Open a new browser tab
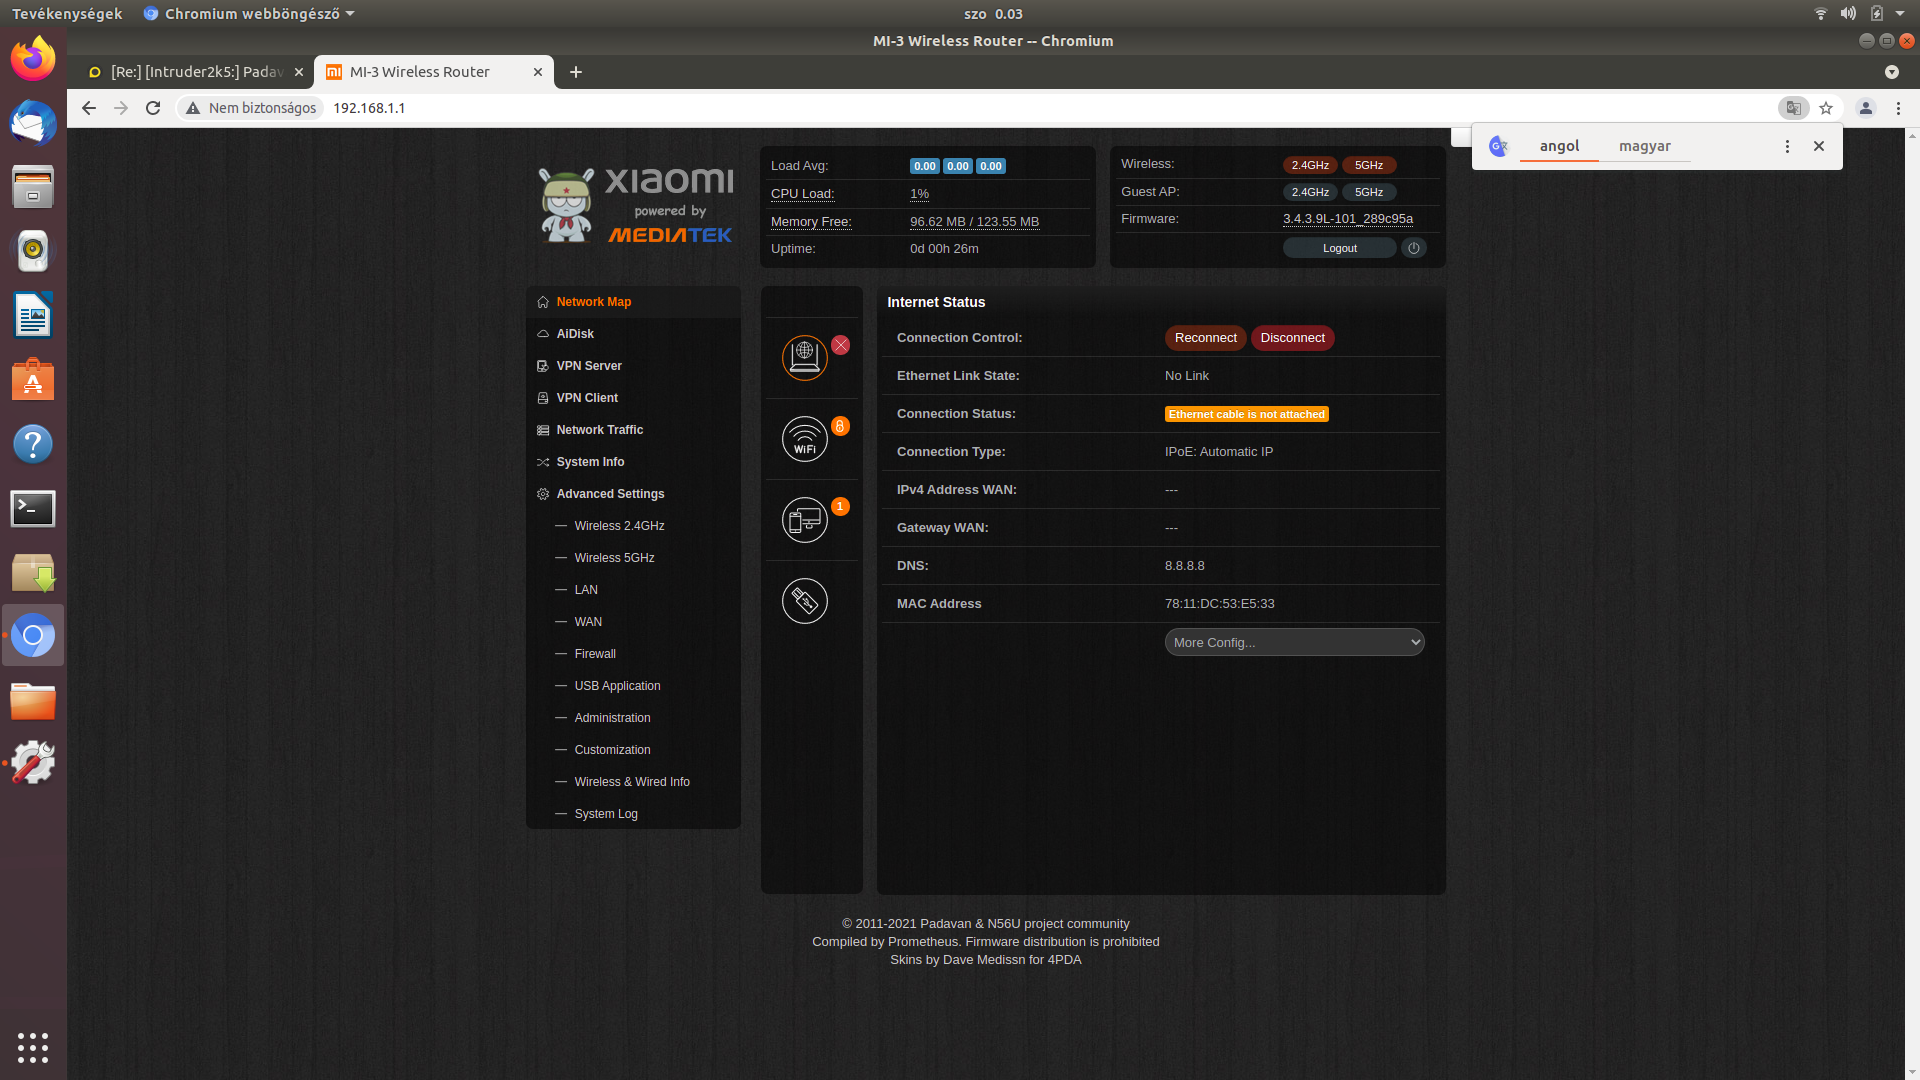 [x=576, y=72]
